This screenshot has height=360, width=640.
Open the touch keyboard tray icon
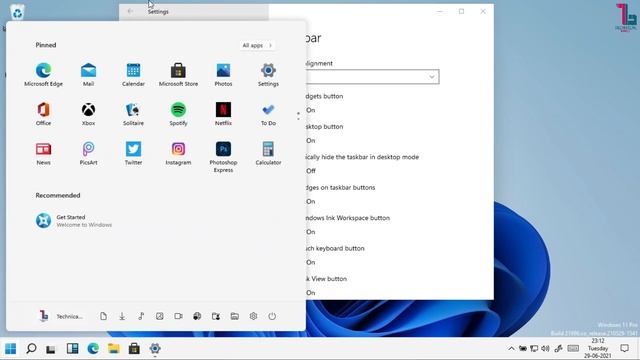[x=573, y=349]
